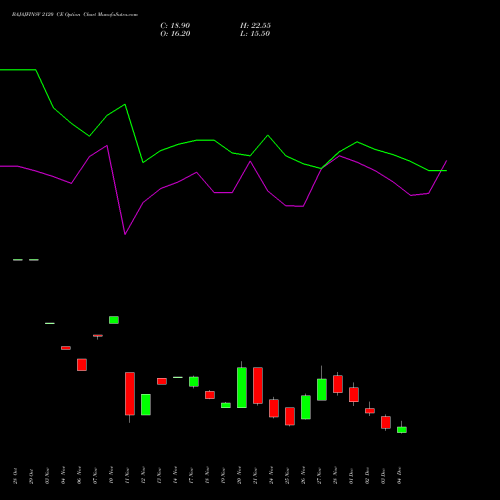The image size is (500, 500).
Task: Click the 14 Nov date label
Action: [175, 476]
